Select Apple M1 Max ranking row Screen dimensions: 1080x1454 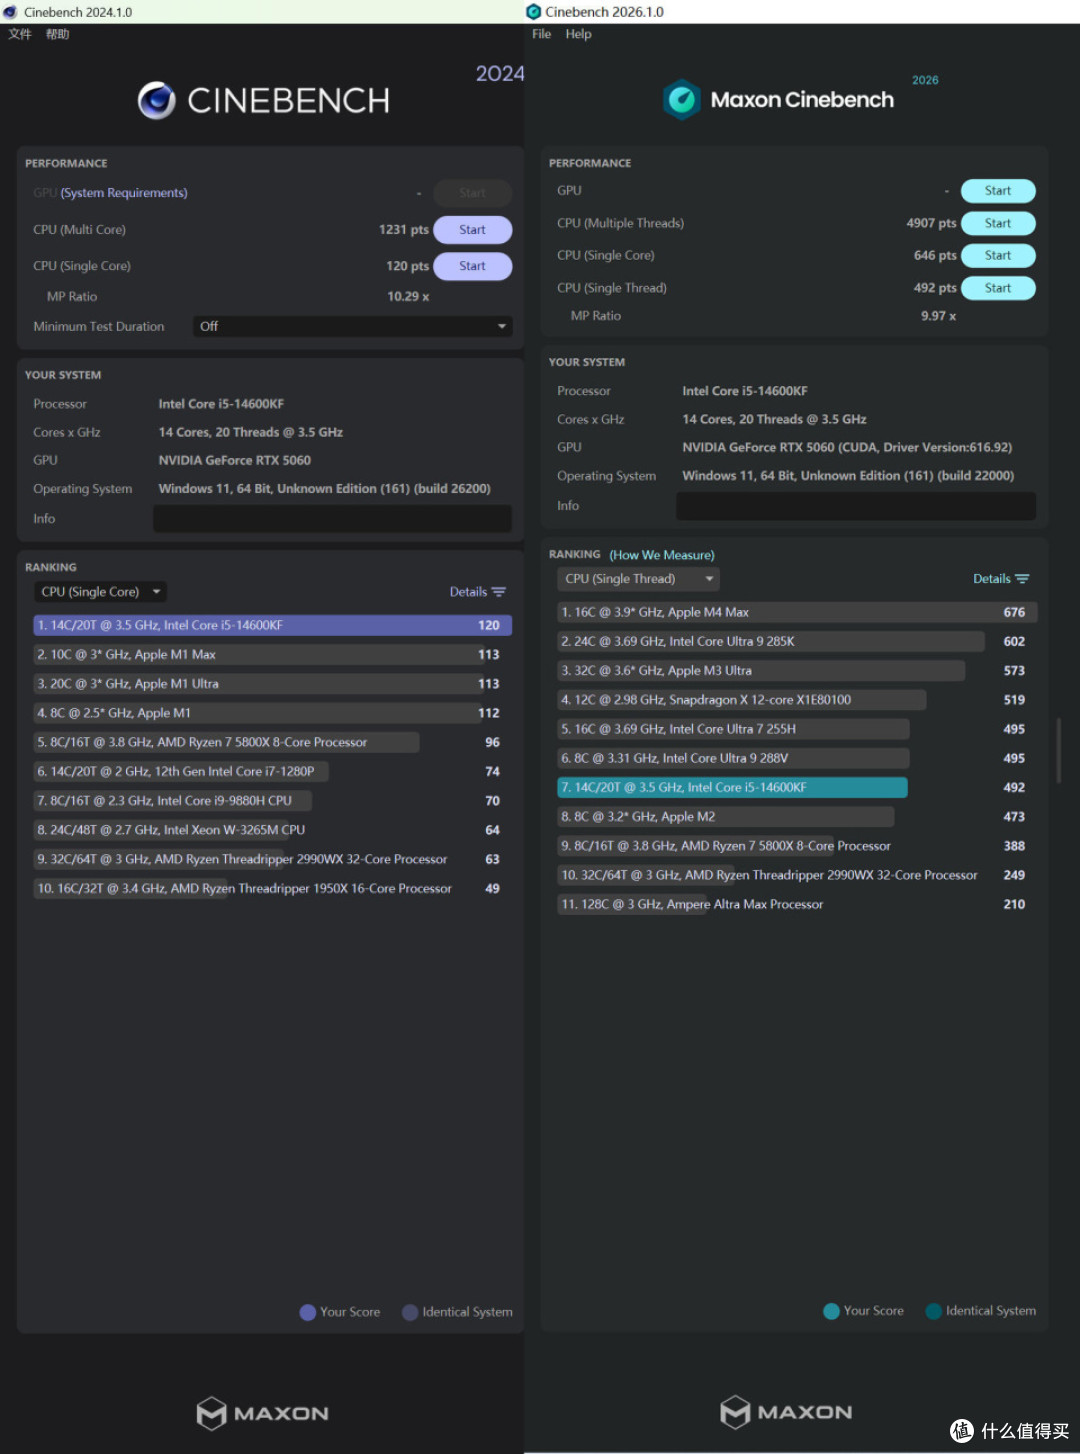273,655
